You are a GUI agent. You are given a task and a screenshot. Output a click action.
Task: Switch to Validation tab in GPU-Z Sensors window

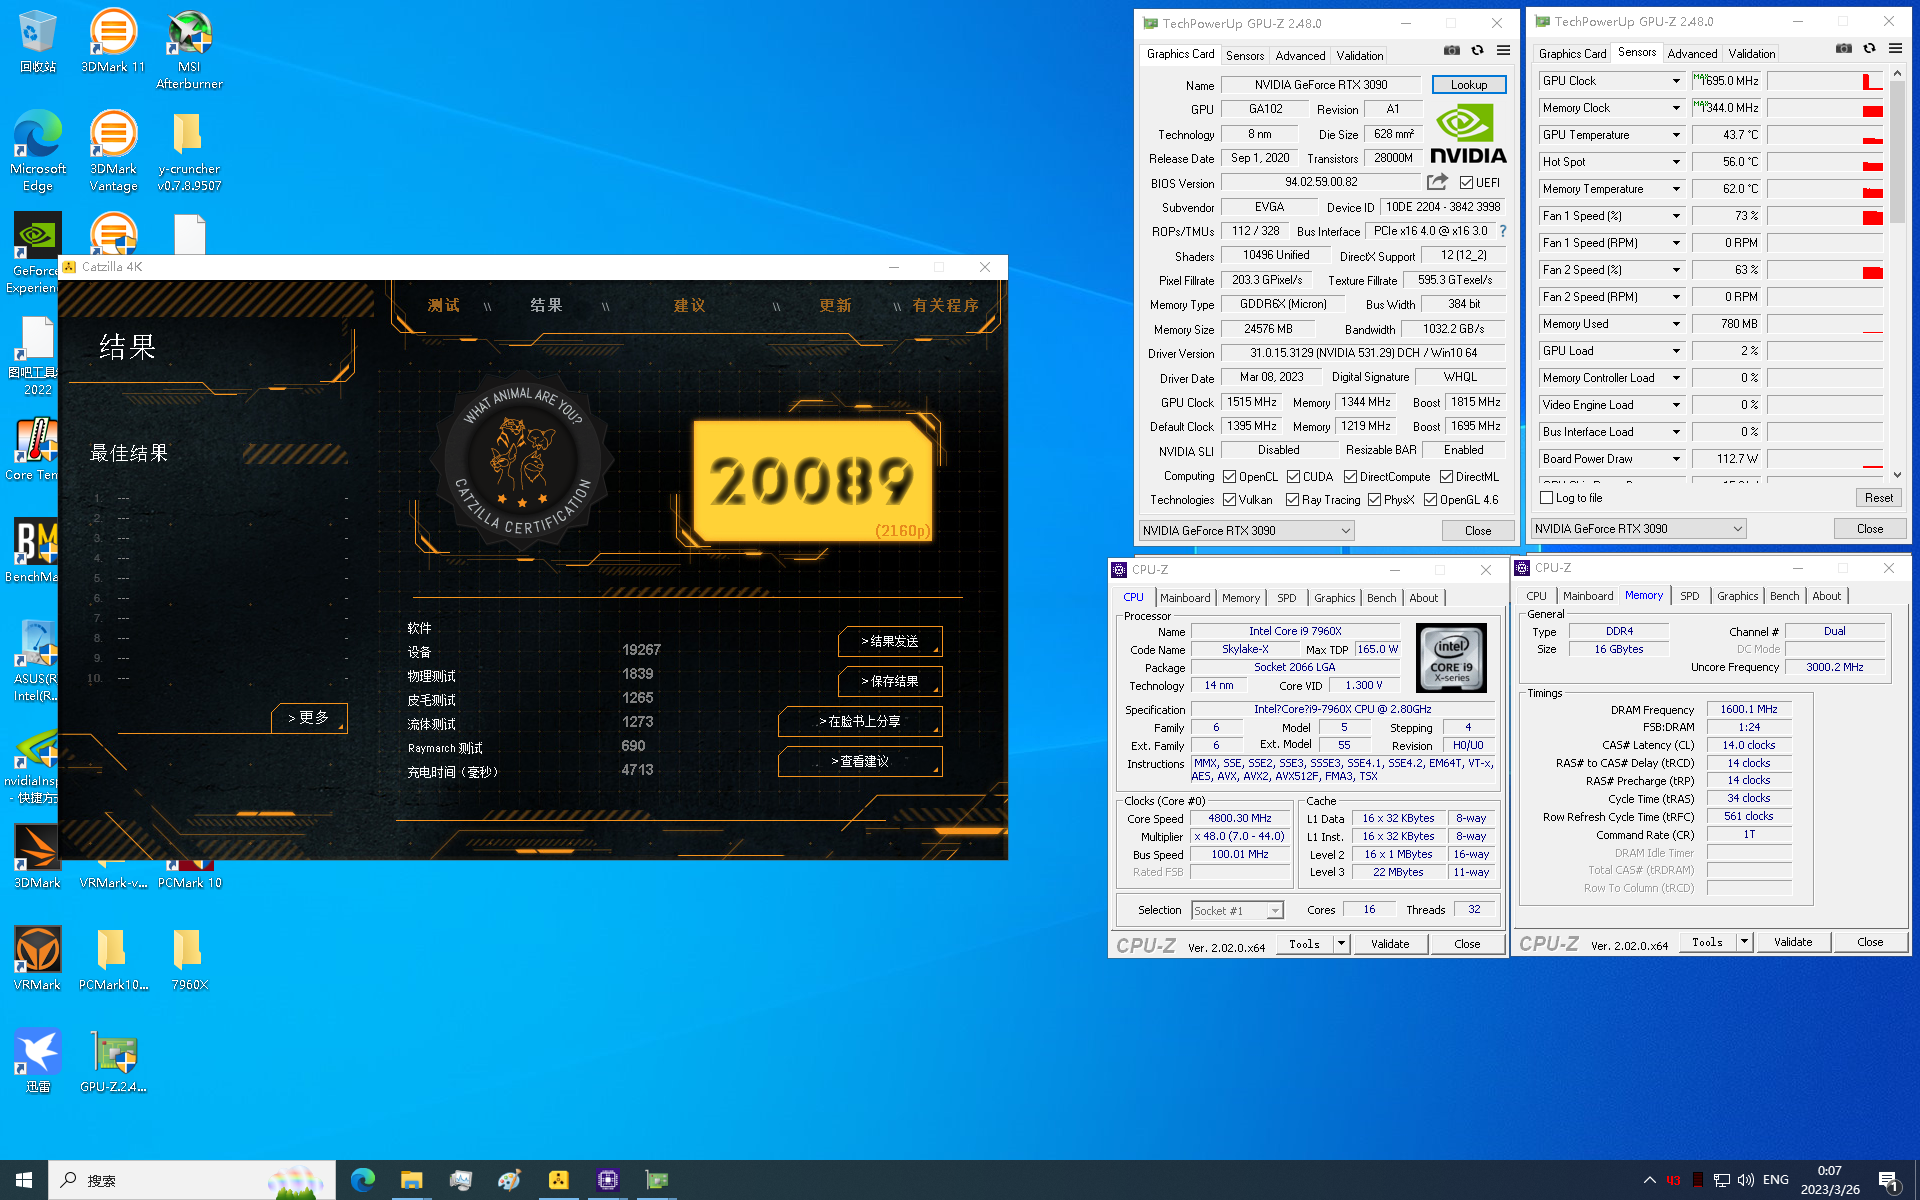tap(1752, 54)
